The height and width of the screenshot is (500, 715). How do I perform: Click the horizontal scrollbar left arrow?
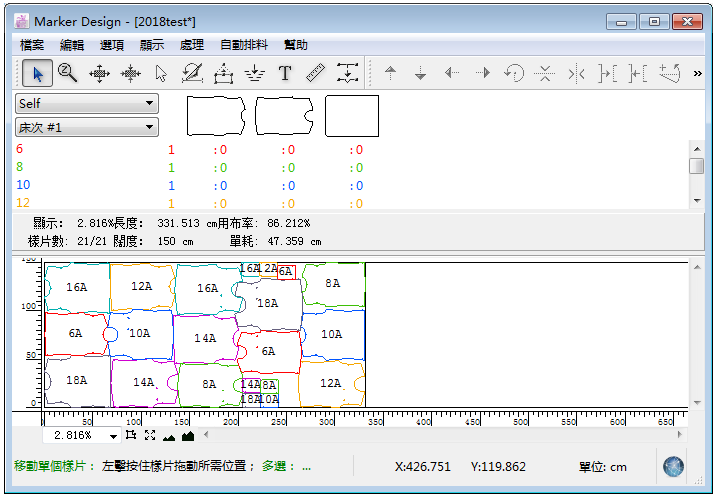point(206,434)
